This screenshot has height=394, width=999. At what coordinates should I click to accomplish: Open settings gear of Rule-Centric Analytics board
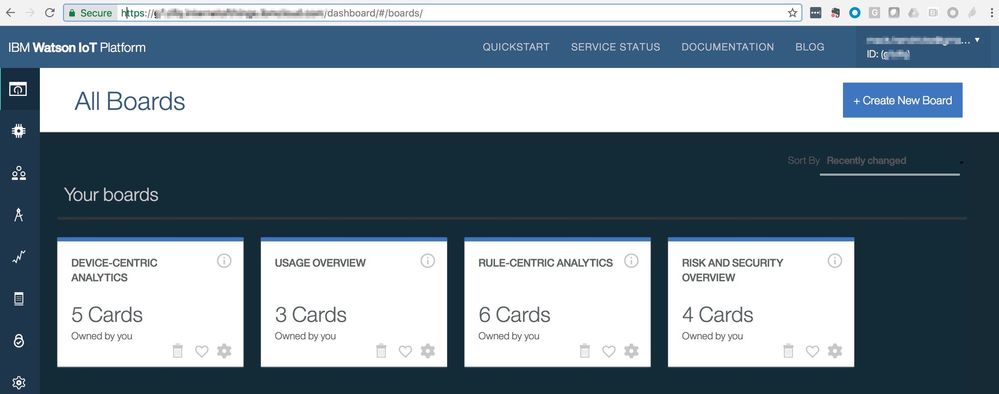coord(631,351)
